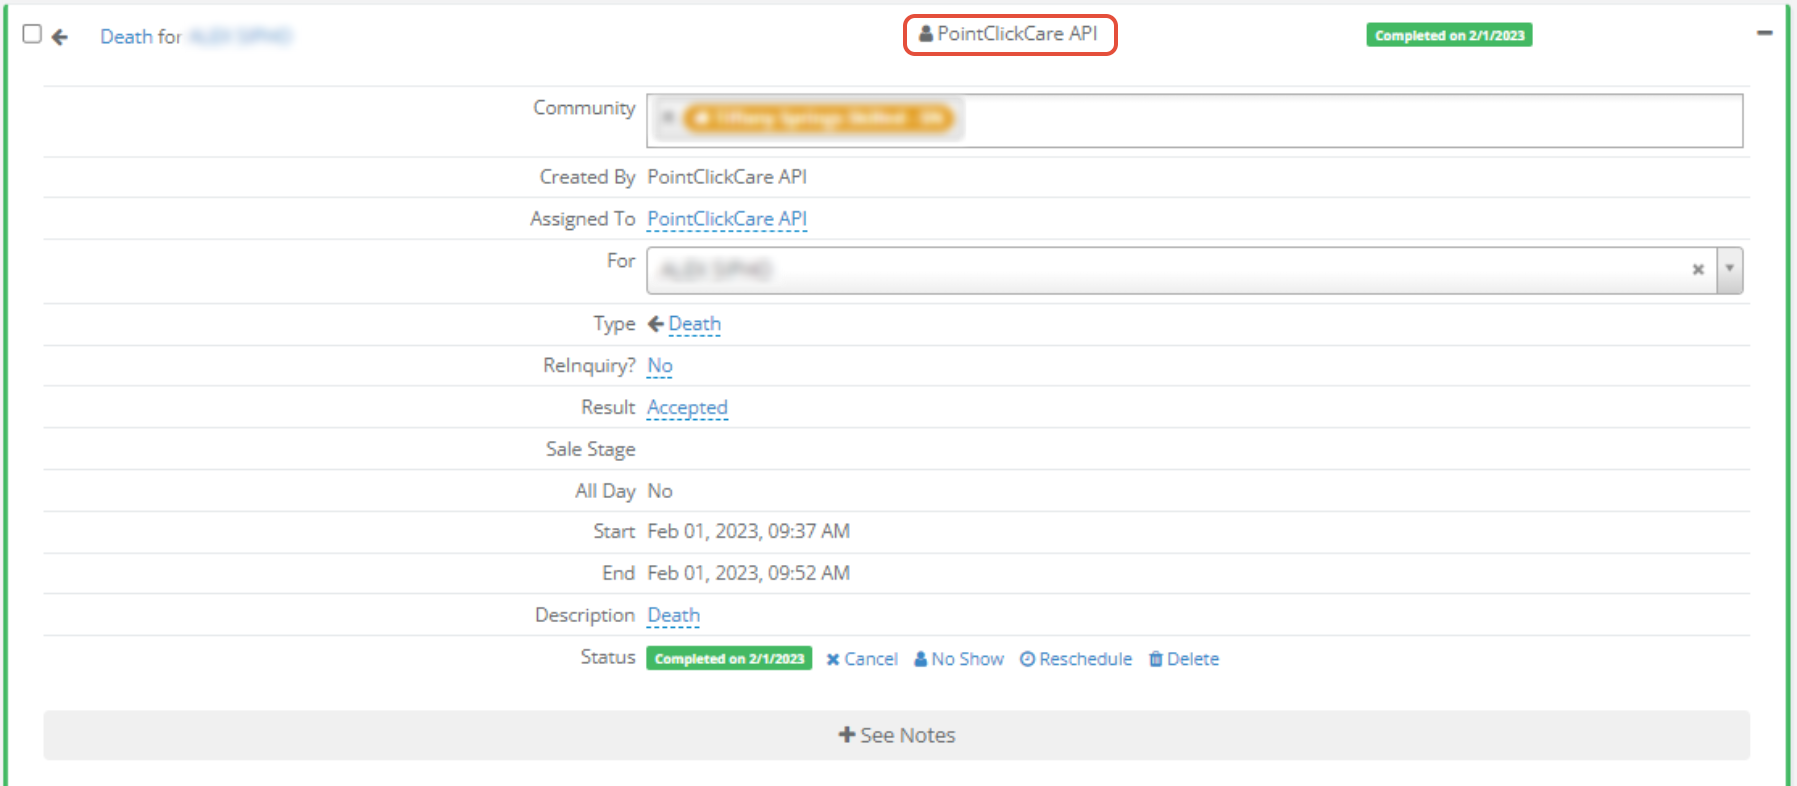The width and height of the screenshot is (1797, 786).
Task: Click inside the Community input field
Action: click(1195, 121)
